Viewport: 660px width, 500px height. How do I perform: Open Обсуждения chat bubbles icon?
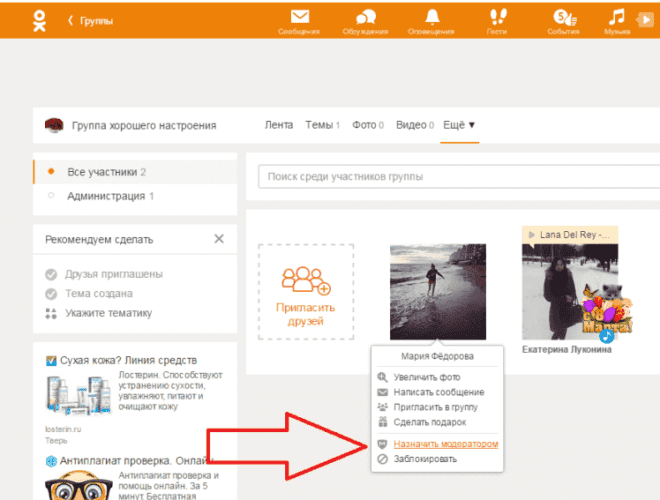coord(366,17)
